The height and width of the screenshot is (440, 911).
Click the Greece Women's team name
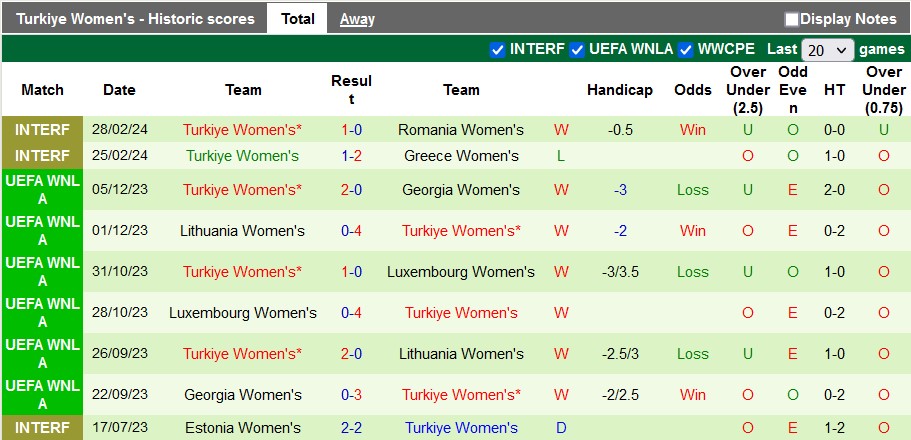pyautogui.click(x=460, y=155)
